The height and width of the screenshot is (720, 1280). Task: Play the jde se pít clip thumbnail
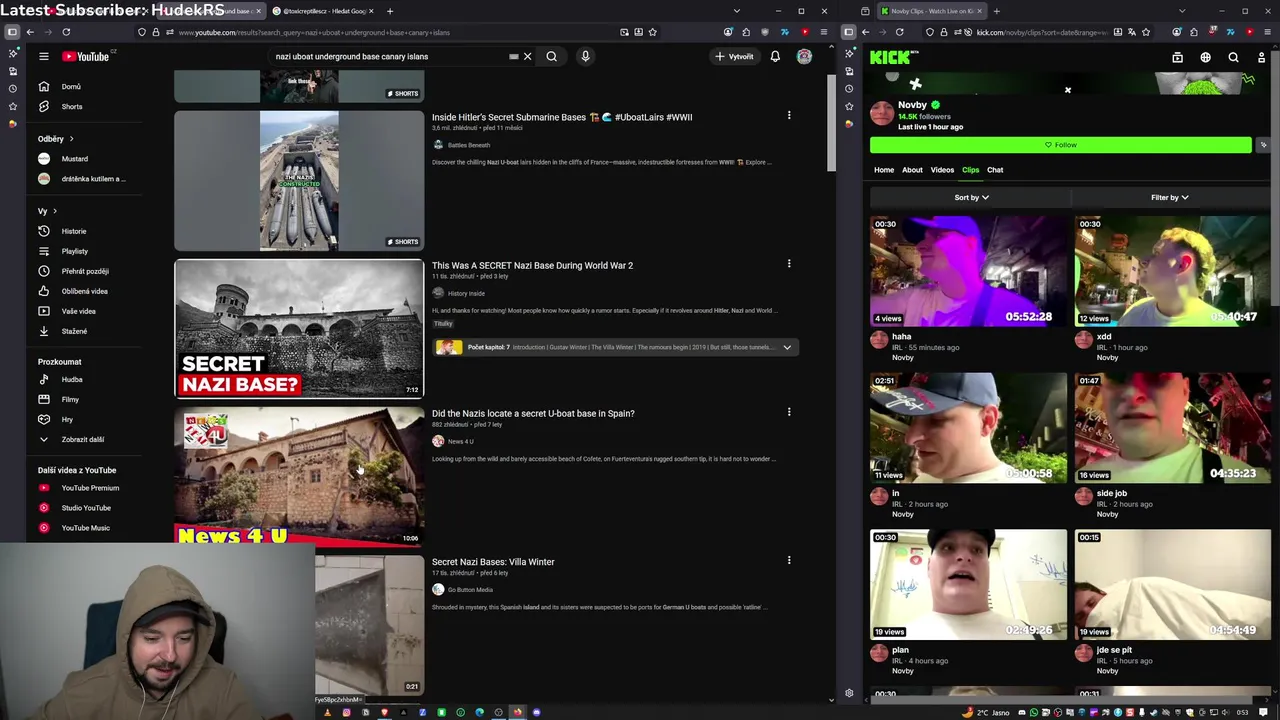tap(1172, 584)
